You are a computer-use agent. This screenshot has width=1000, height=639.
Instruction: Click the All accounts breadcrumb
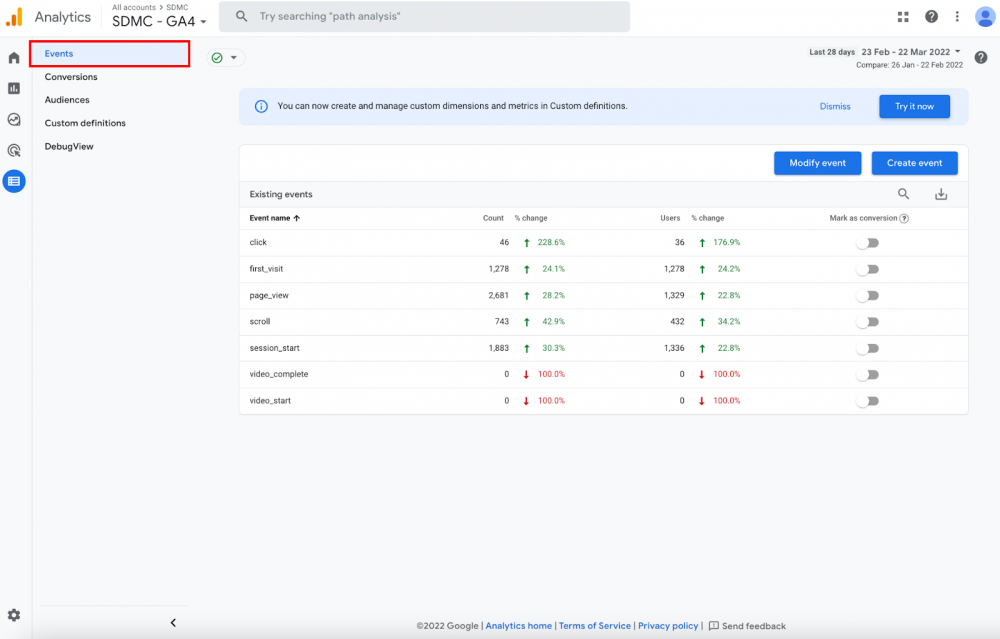134,7
